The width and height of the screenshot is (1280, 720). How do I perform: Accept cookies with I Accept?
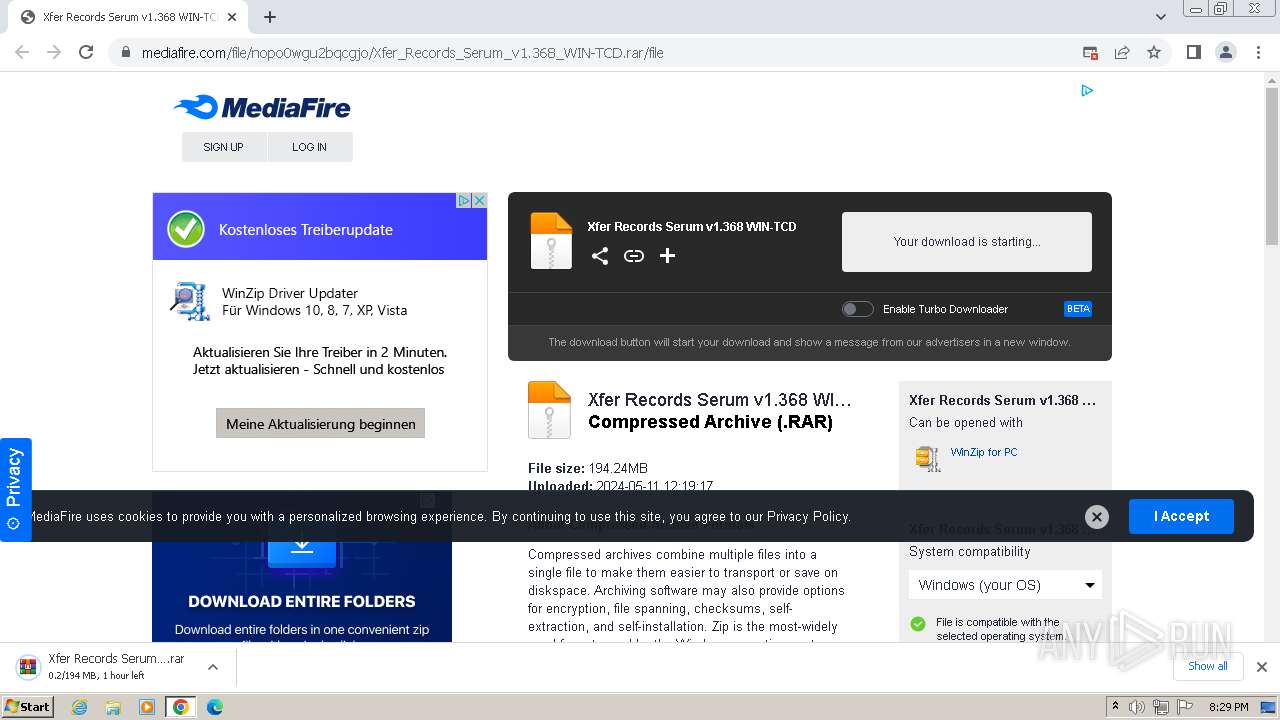click(1181, 516)
